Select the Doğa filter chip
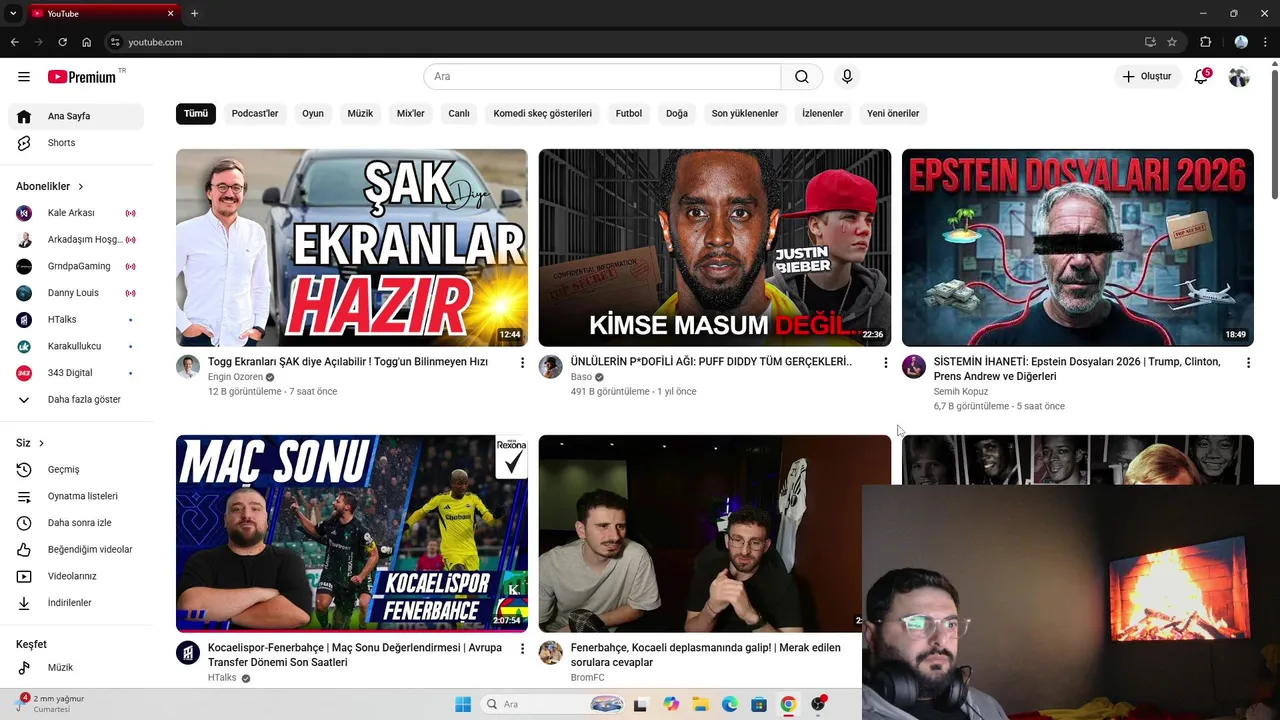Image resolution: width=1280 pixels, height=720 pixels. [x=677, y=113]
